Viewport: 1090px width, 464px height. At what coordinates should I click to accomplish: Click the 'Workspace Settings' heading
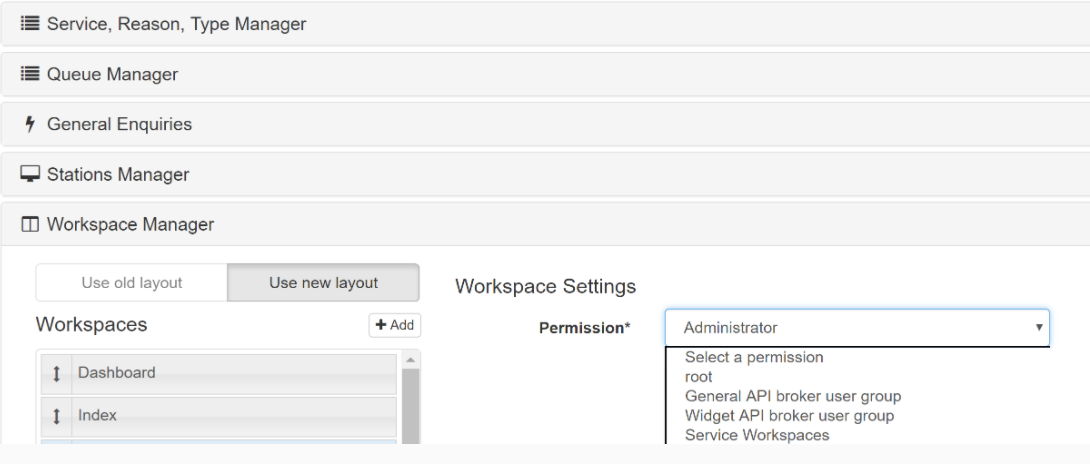pos(546,286)
